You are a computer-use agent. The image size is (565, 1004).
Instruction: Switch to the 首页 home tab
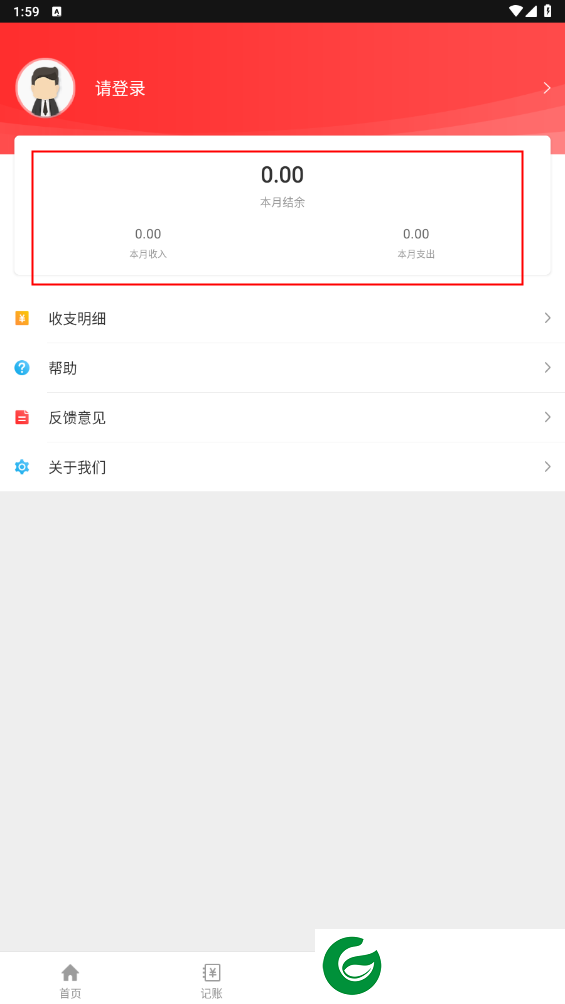(x=70, y=981)
